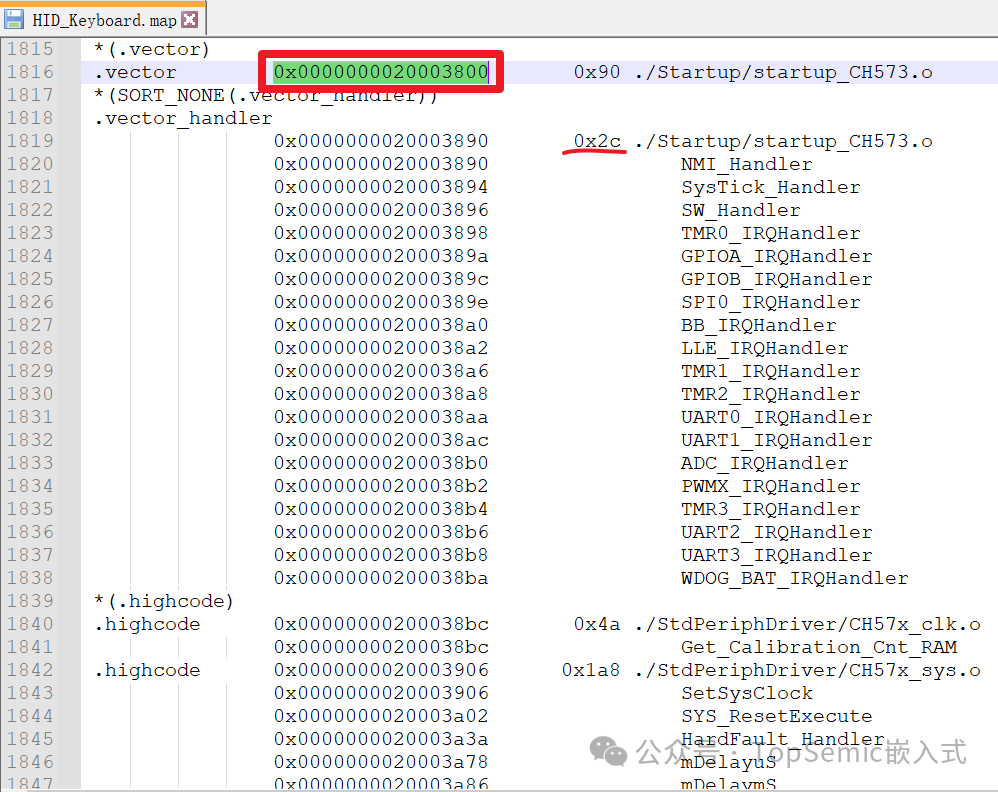Click the WDOG_BAT_IRQHandler entry

(x=794, y=578)
